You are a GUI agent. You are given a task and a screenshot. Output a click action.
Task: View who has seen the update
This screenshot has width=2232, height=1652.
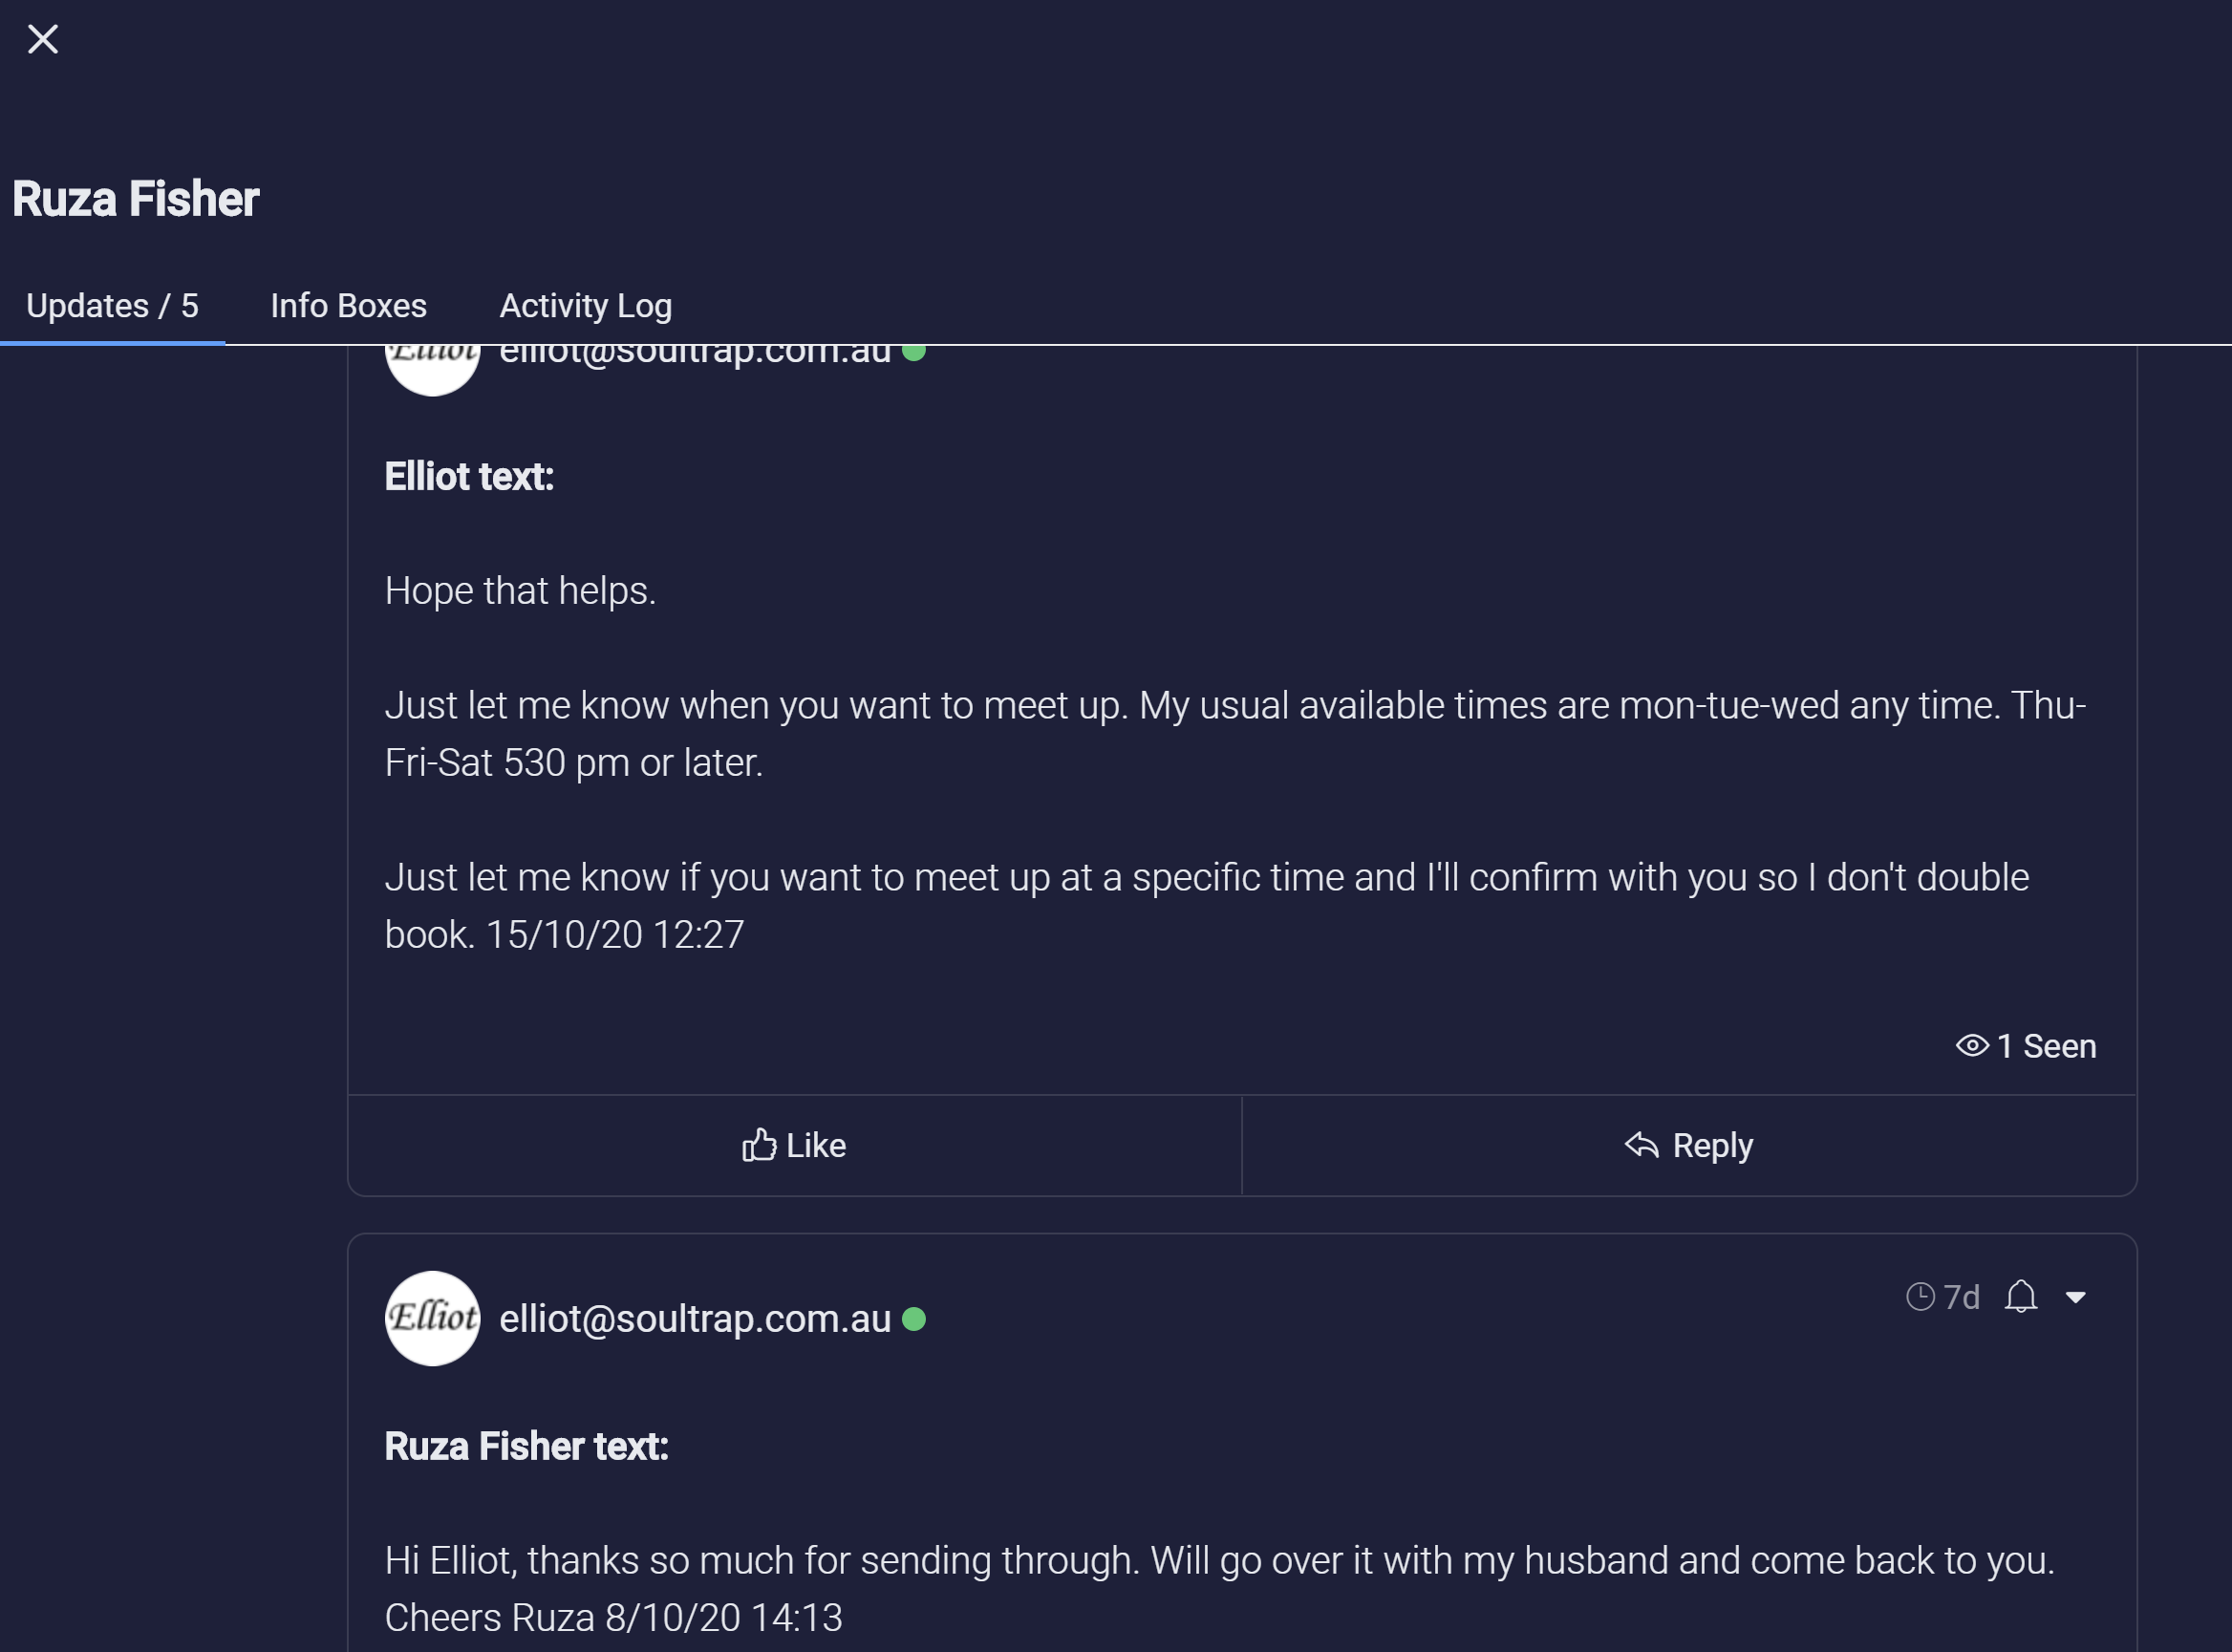click(2025, 1047)
